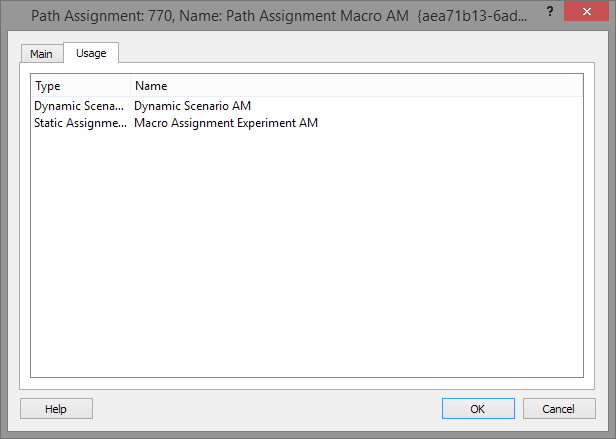616x439 pixels.
Task: Sort the list by Type column header
Action: coord(80,86)
